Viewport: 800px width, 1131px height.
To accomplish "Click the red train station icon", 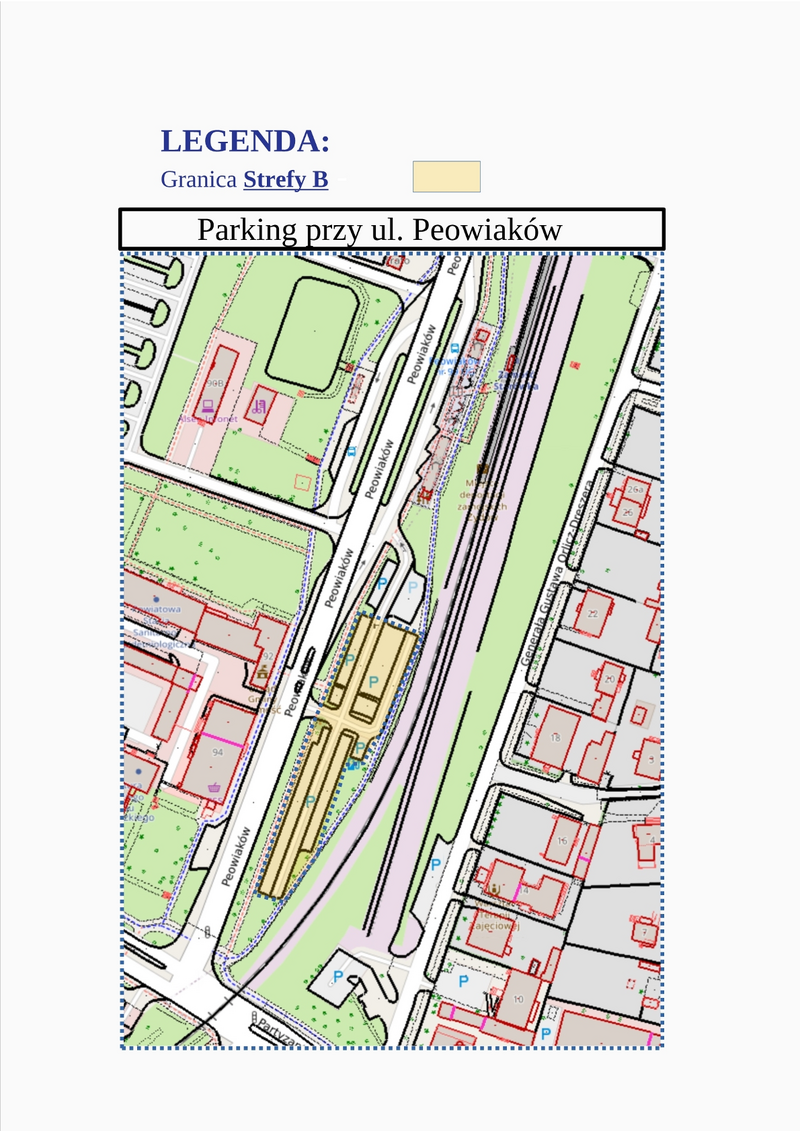I will tap(514, 362).
